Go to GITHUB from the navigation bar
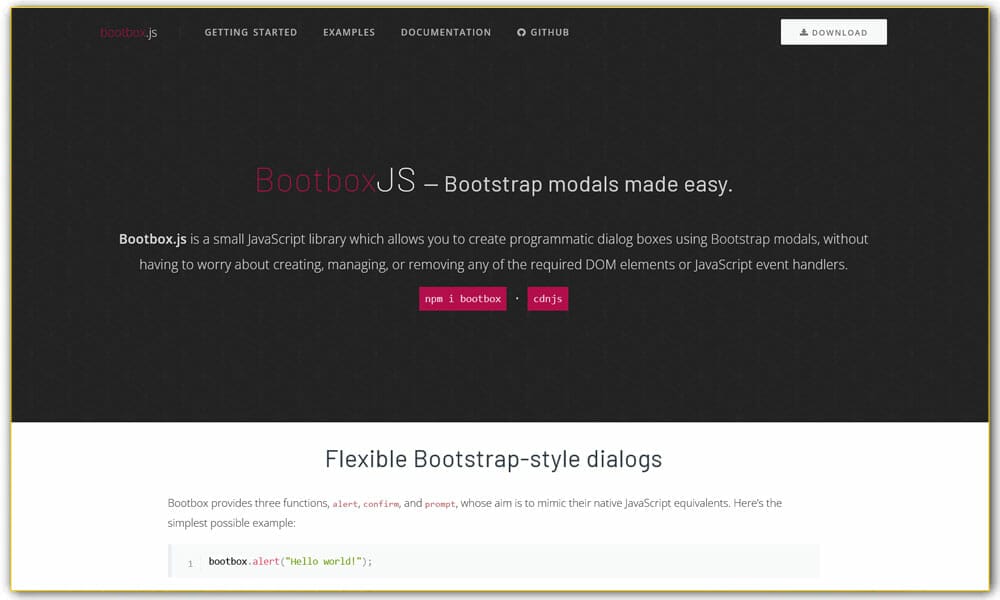This screenshot has height=600, width=1000. coord(543,32)
